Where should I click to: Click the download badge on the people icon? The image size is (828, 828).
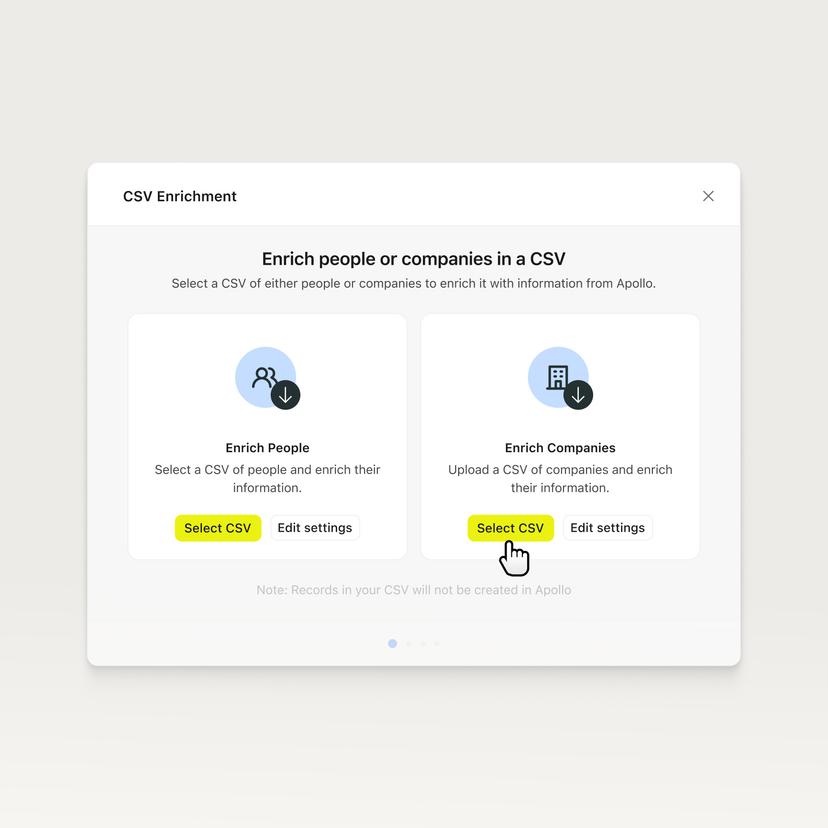coord(285,395)
